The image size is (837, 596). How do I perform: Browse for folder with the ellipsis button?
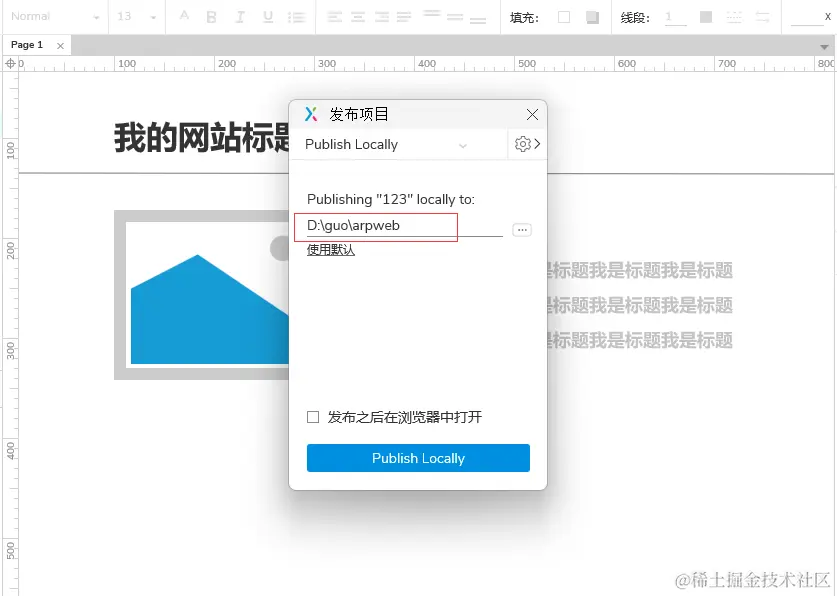point(522,230)
